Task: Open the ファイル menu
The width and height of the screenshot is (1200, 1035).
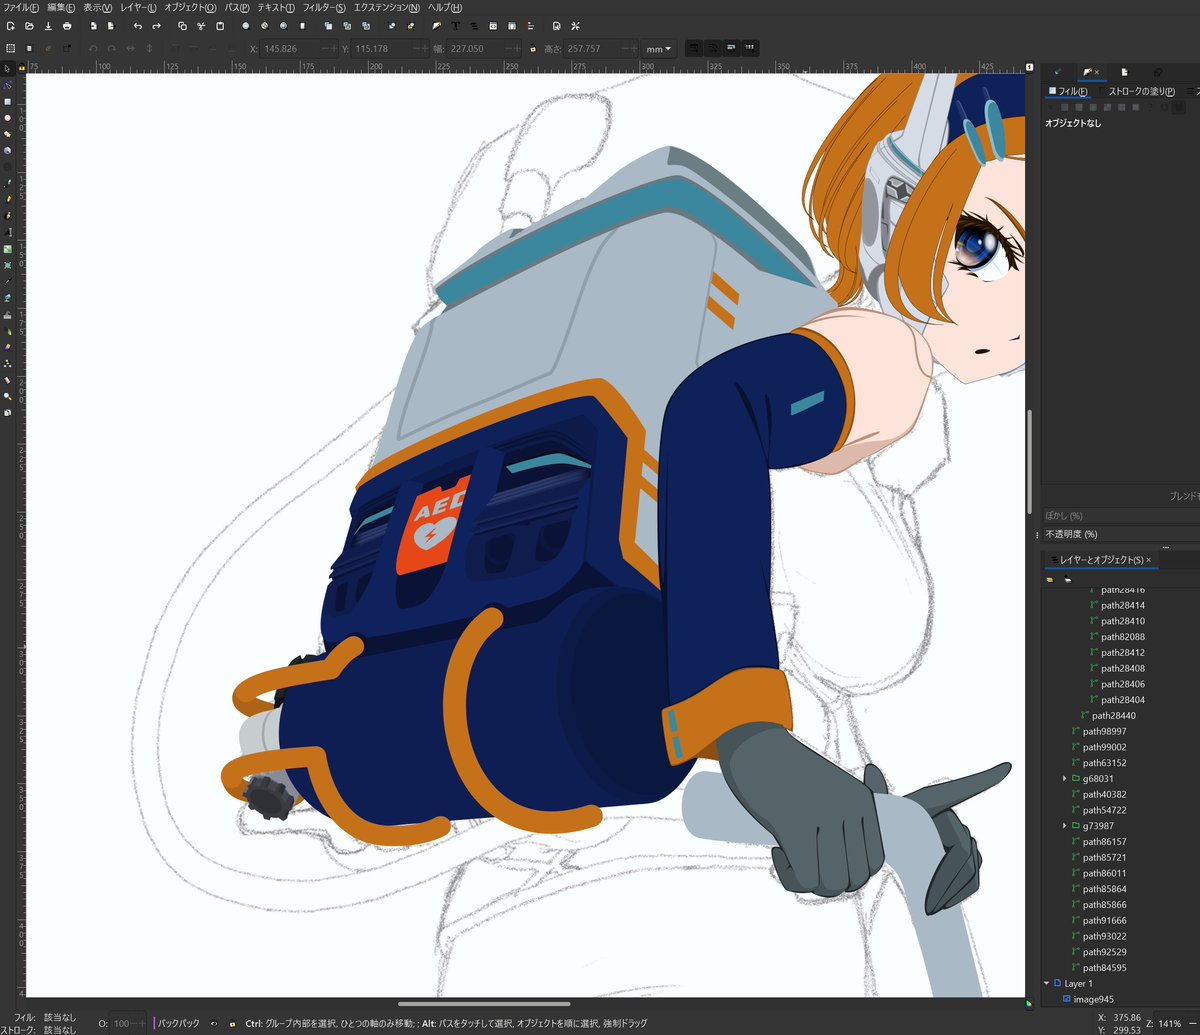Action: click(21, 7)
